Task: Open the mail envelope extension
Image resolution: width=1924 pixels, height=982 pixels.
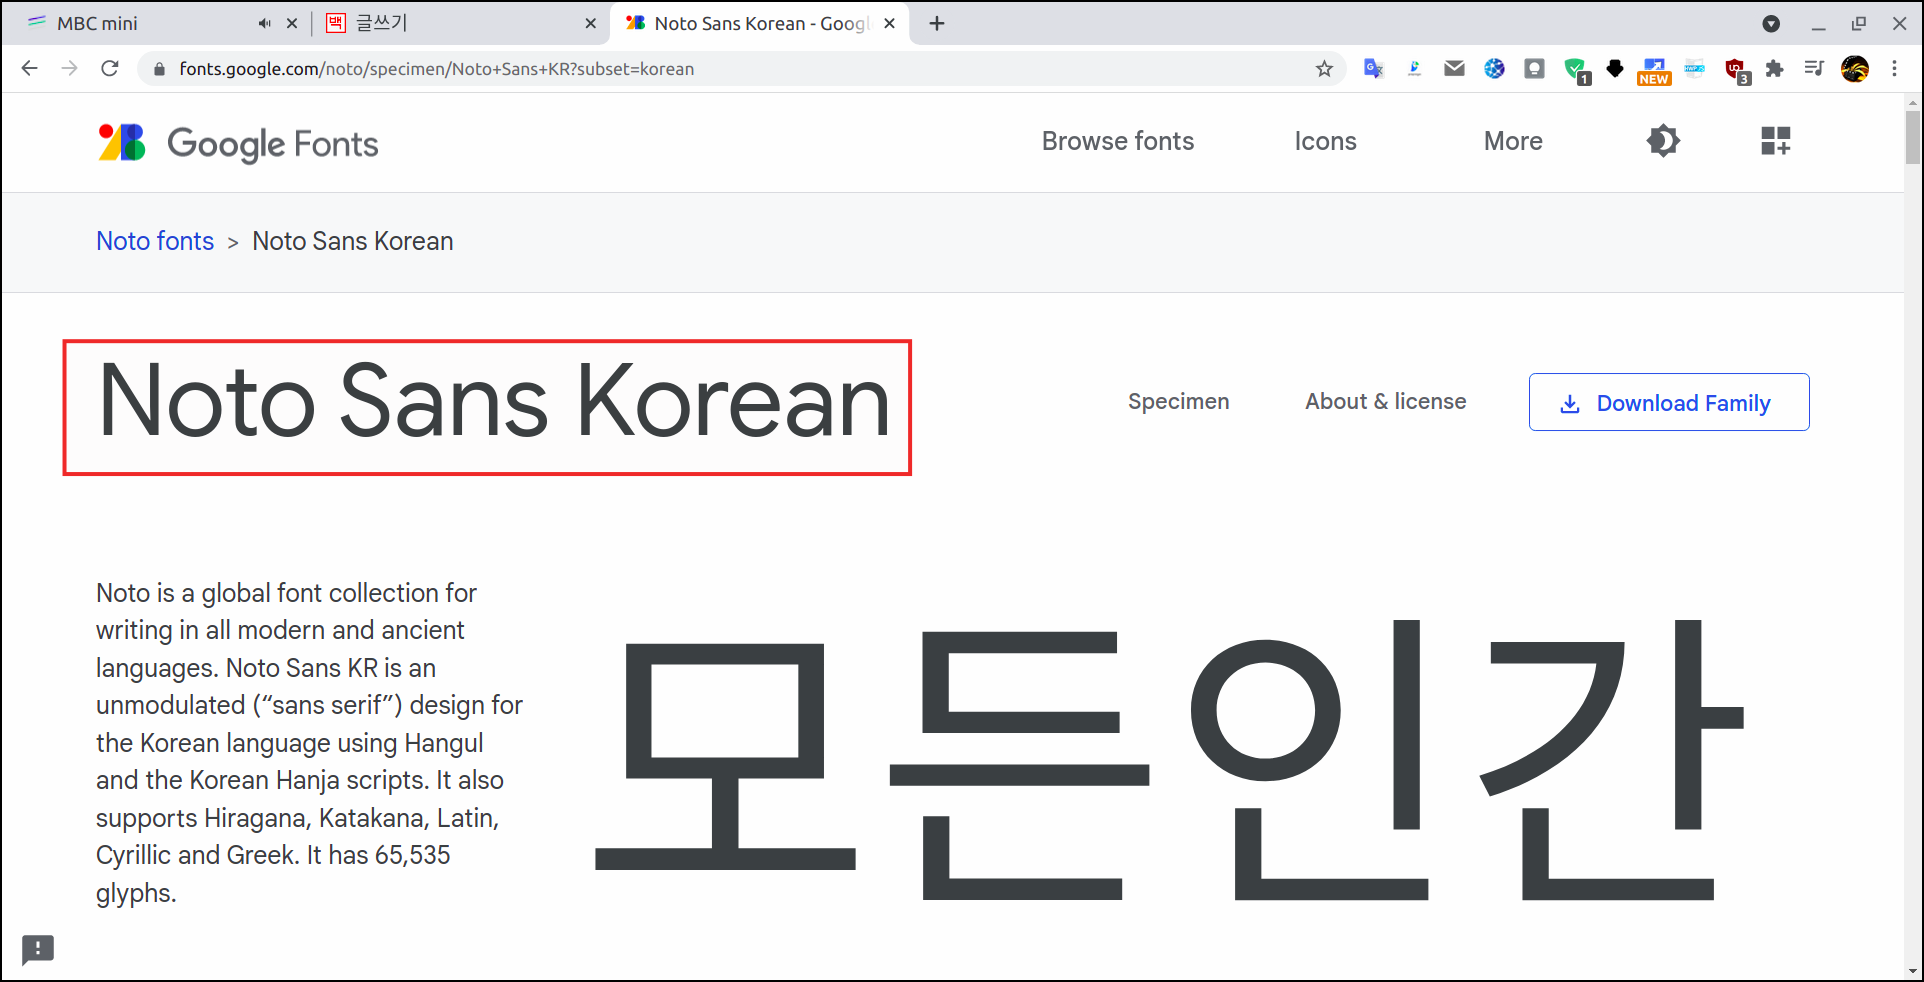Action: (x=1454, y=68)
